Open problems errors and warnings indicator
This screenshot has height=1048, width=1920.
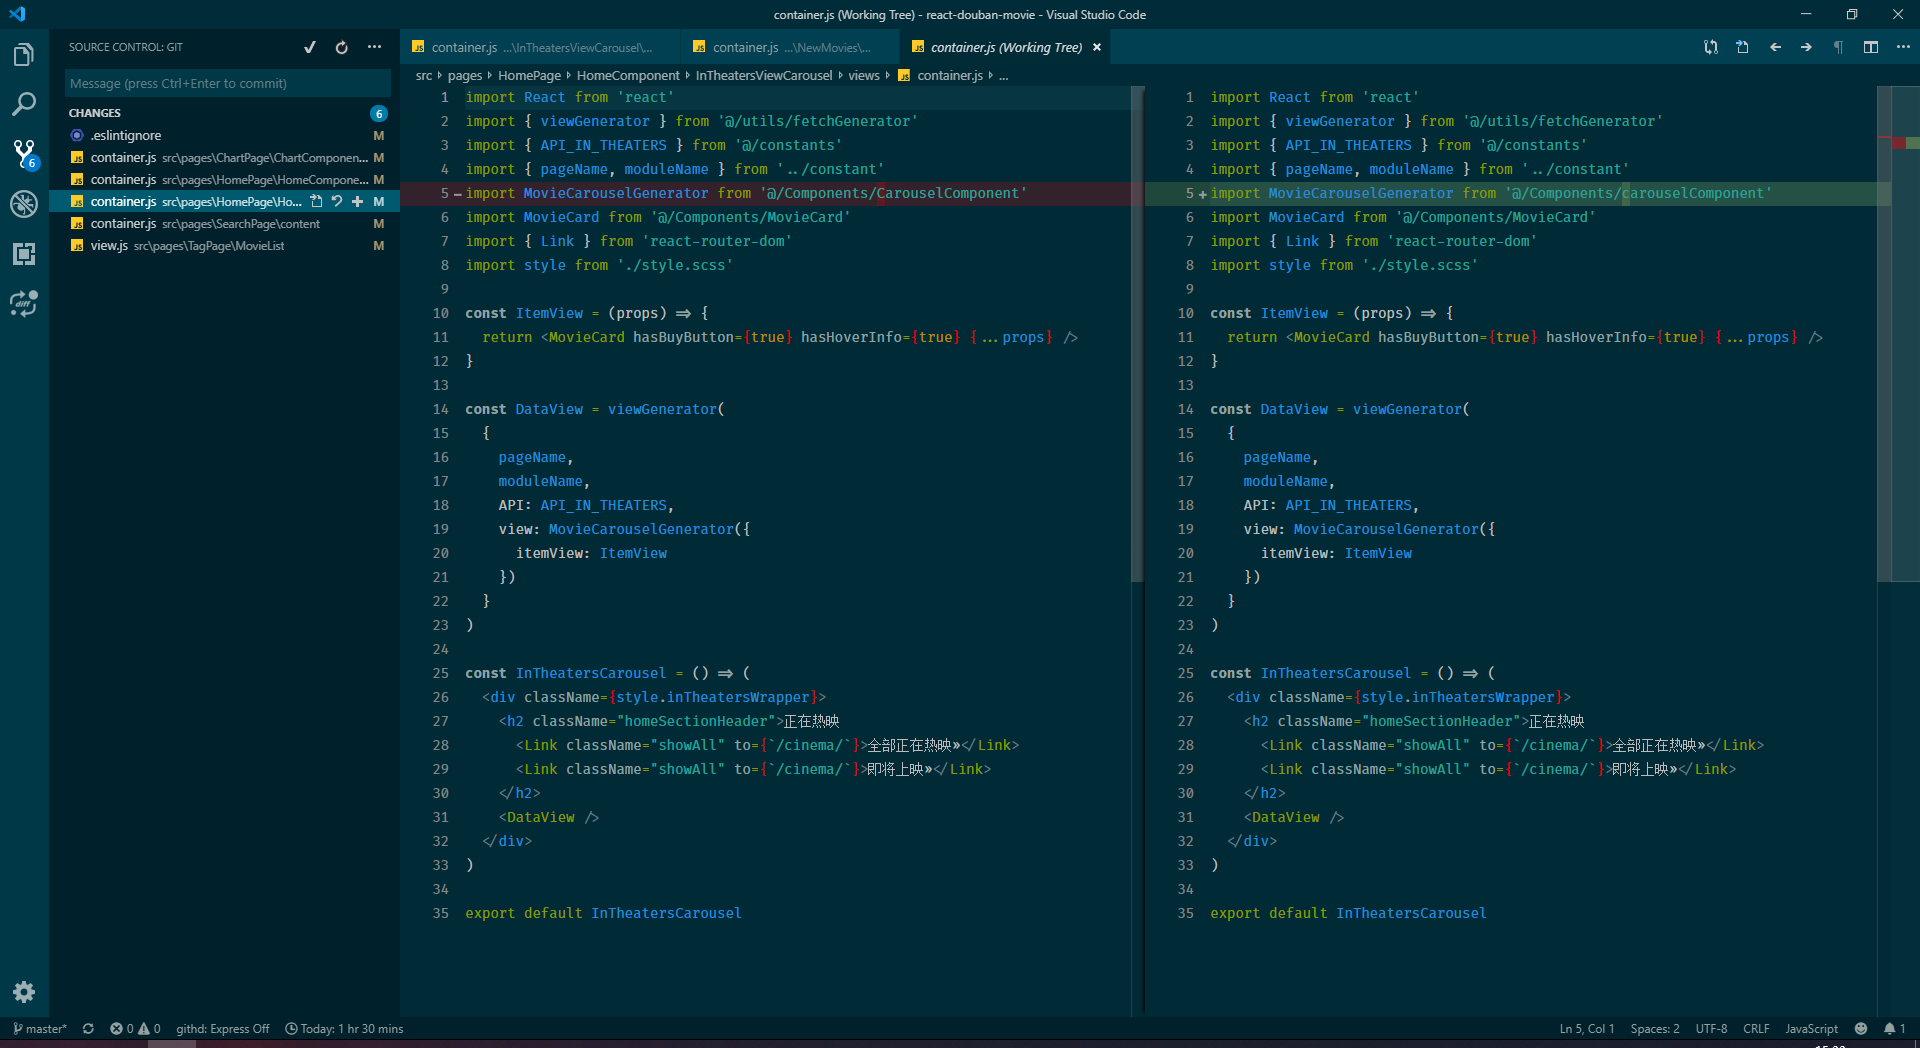click(135, 1028)
